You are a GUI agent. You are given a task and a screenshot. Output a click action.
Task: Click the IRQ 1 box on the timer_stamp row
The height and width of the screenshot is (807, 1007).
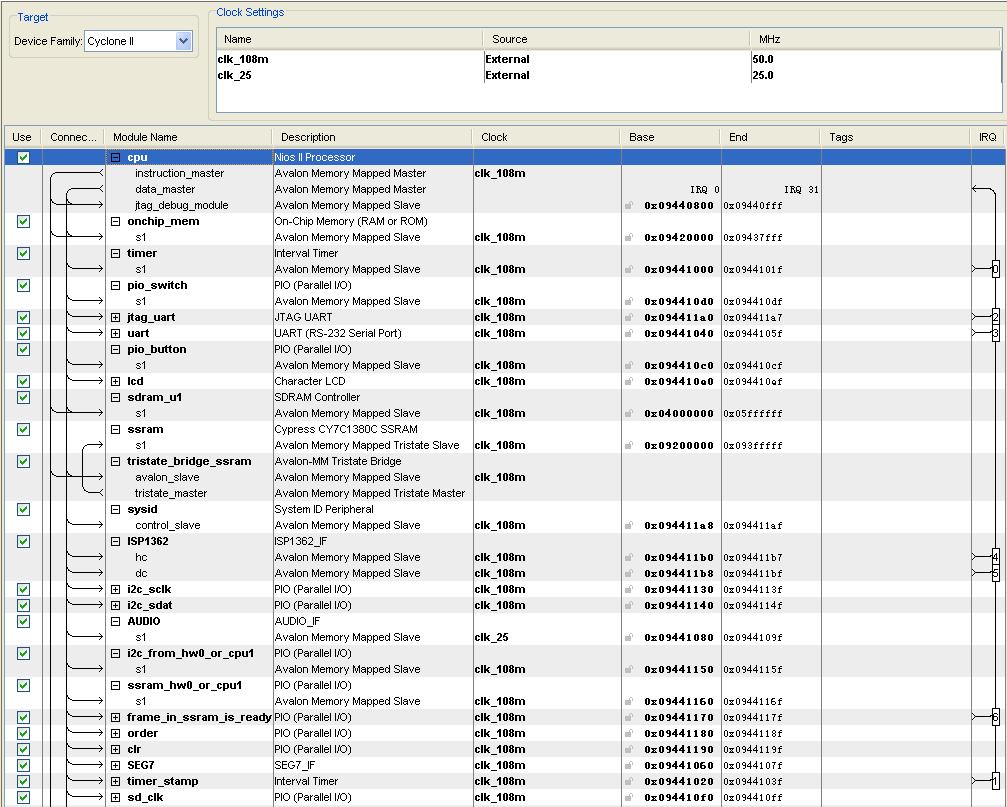995,781
